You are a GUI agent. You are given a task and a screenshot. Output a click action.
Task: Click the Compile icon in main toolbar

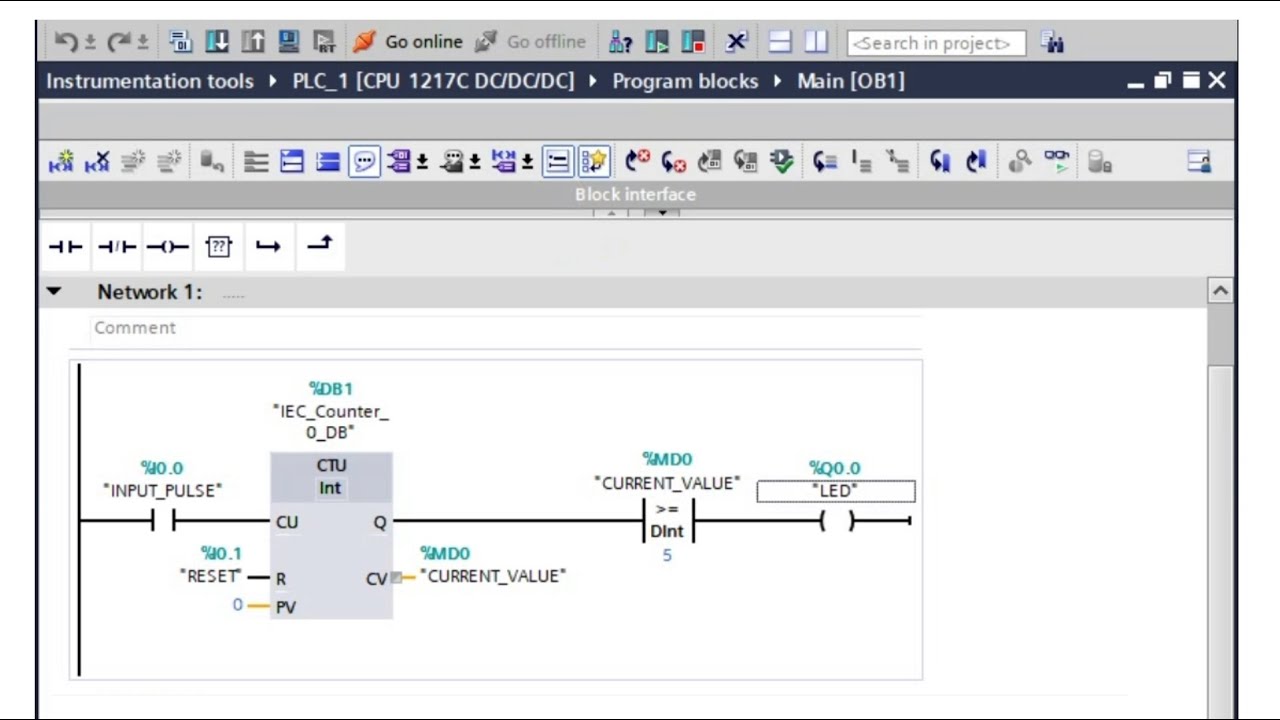pos(181,42)
